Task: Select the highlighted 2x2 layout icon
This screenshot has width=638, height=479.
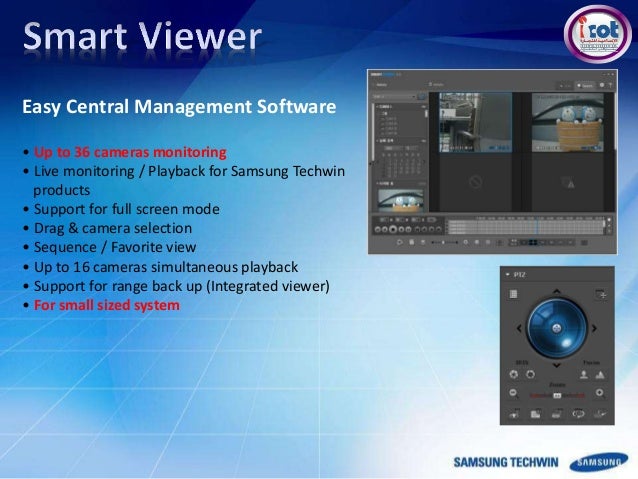Action: (x=532, y=243)
